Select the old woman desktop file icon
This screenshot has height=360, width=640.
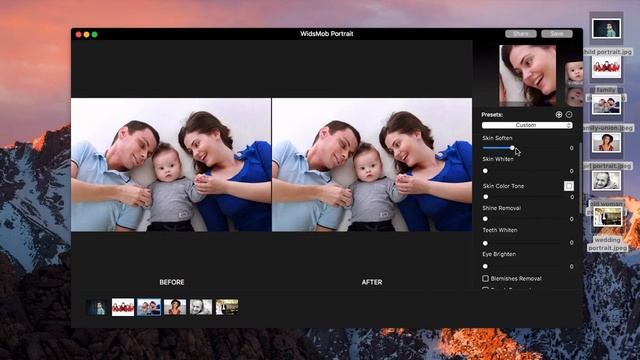[x=607, y=180]
